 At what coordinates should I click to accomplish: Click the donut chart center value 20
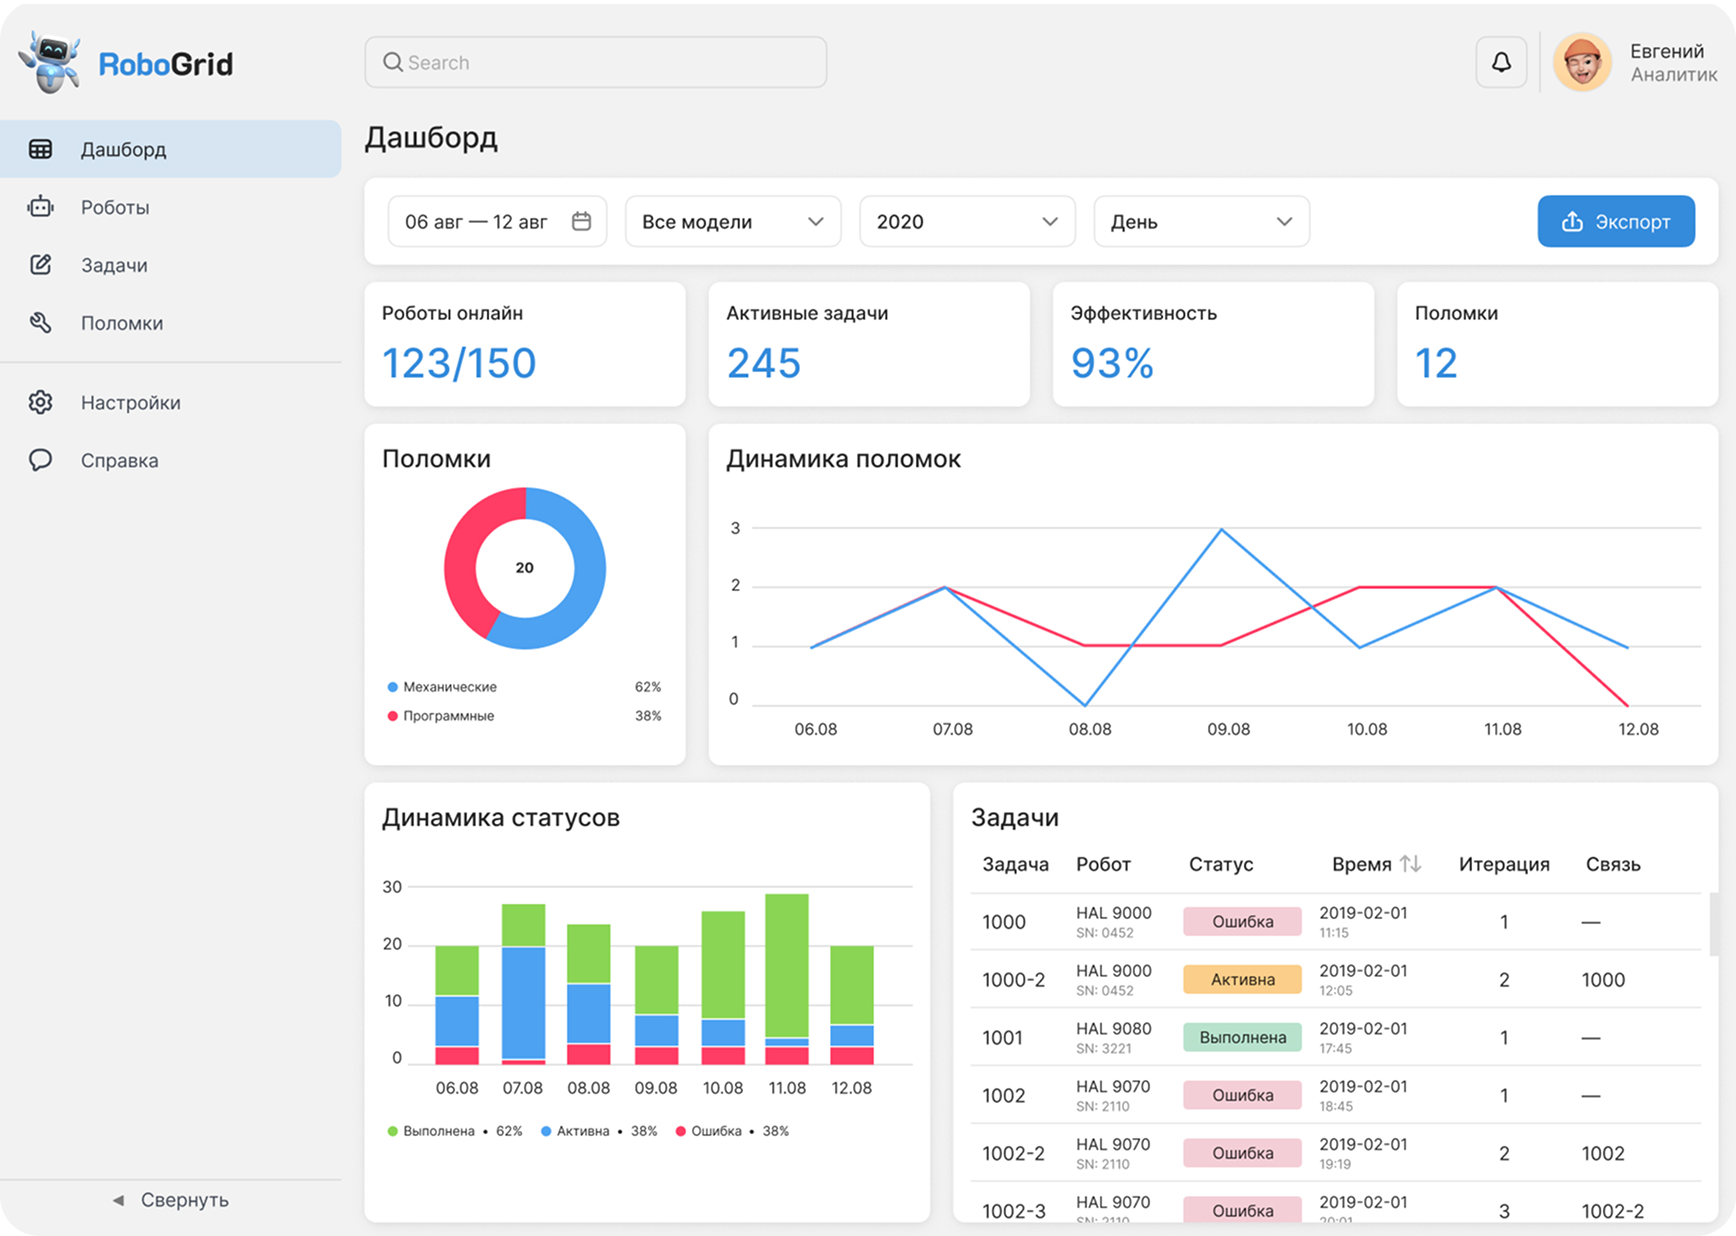[x=525, y=568]
